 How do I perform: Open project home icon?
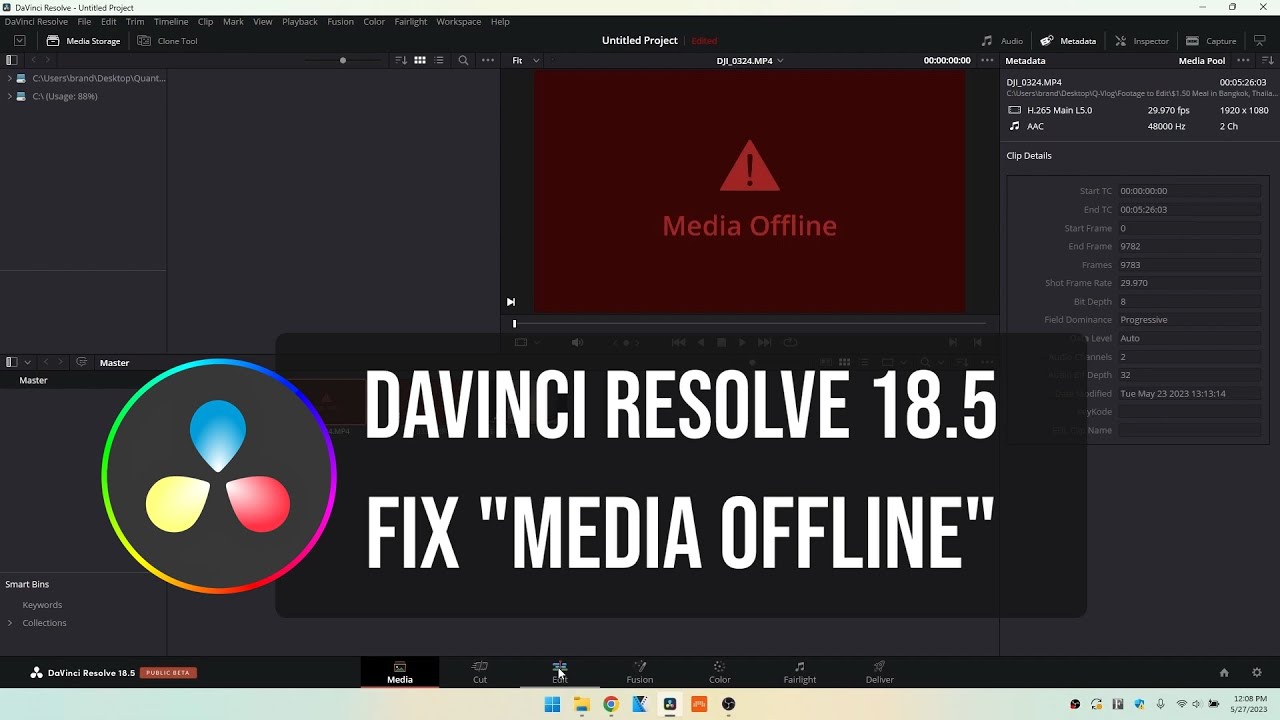tap(1224, 673)
